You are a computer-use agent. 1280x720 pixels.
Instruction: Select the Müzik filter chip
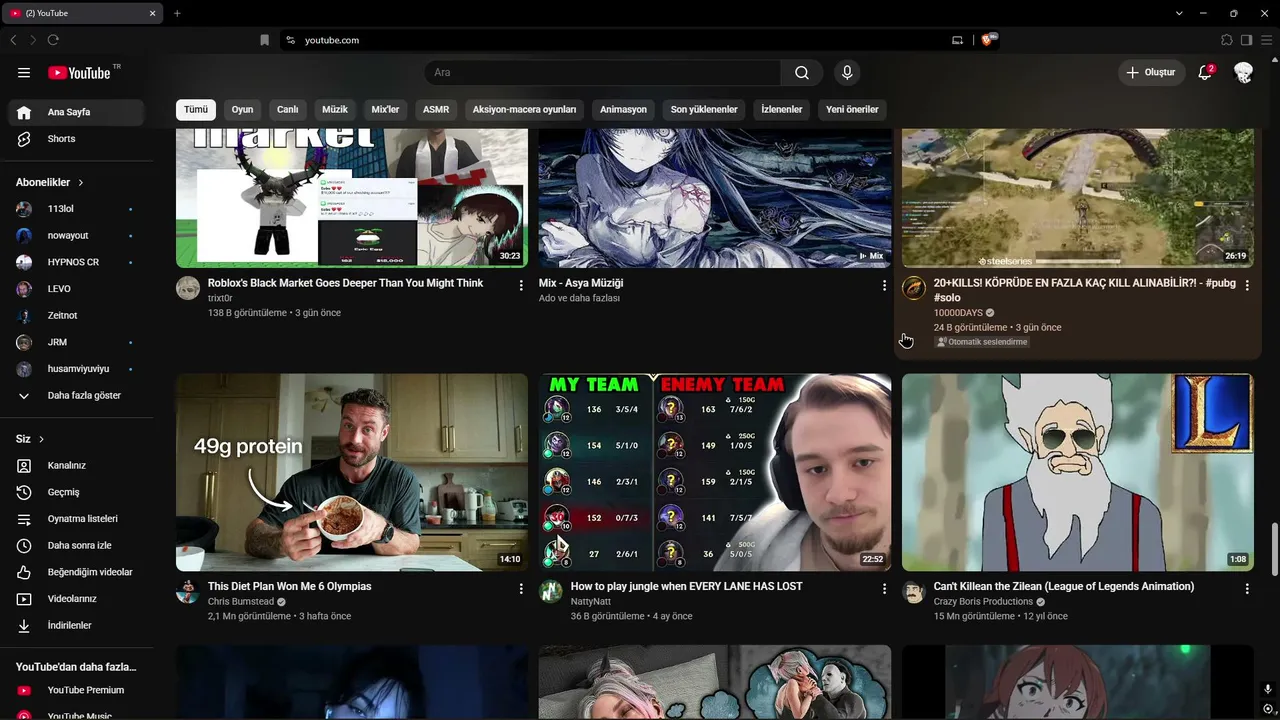click(x=335, y=109)
